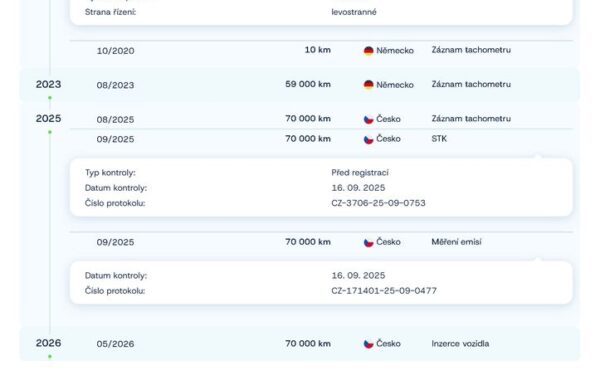Click the date 05/2026
The image size is (600, 390).
pyautogui.click(x=115, y=344)
